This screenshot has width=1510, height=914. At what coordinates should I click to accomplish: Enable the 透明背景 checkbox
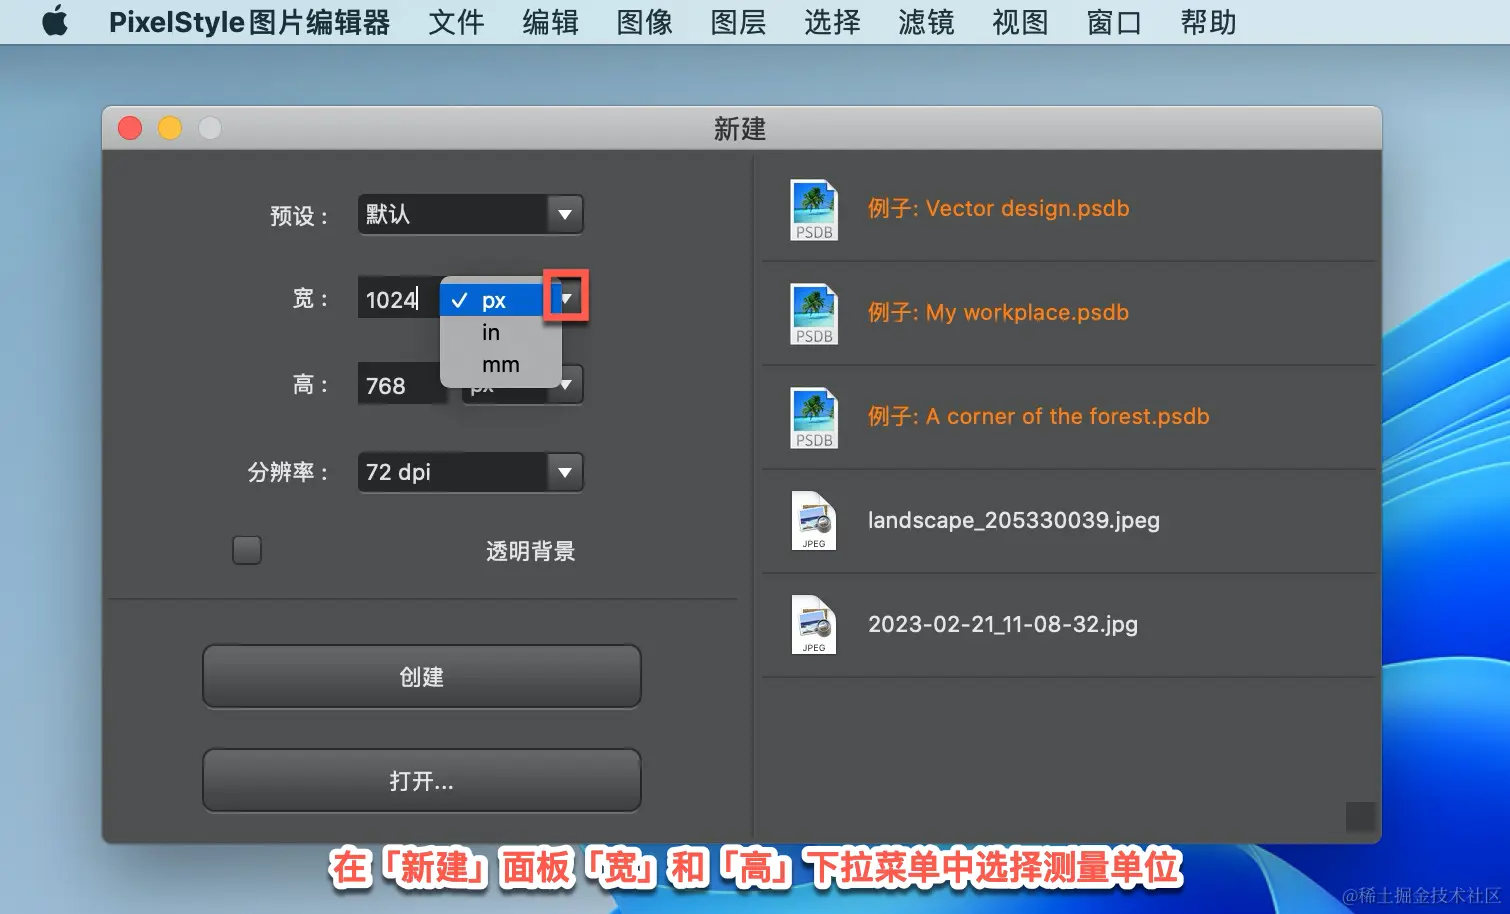[x=247, y=550]
